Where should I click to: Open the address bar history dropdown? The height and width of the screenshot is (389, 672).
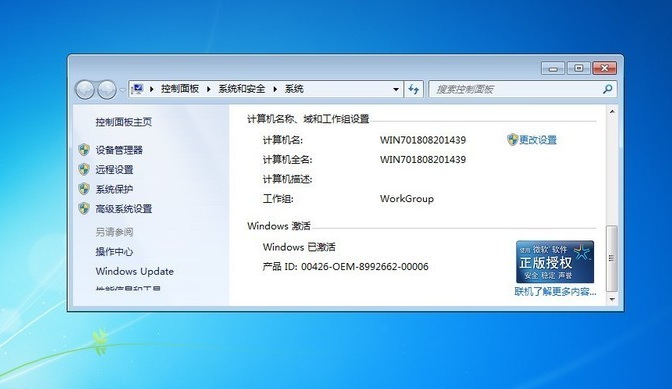(396, 90)
